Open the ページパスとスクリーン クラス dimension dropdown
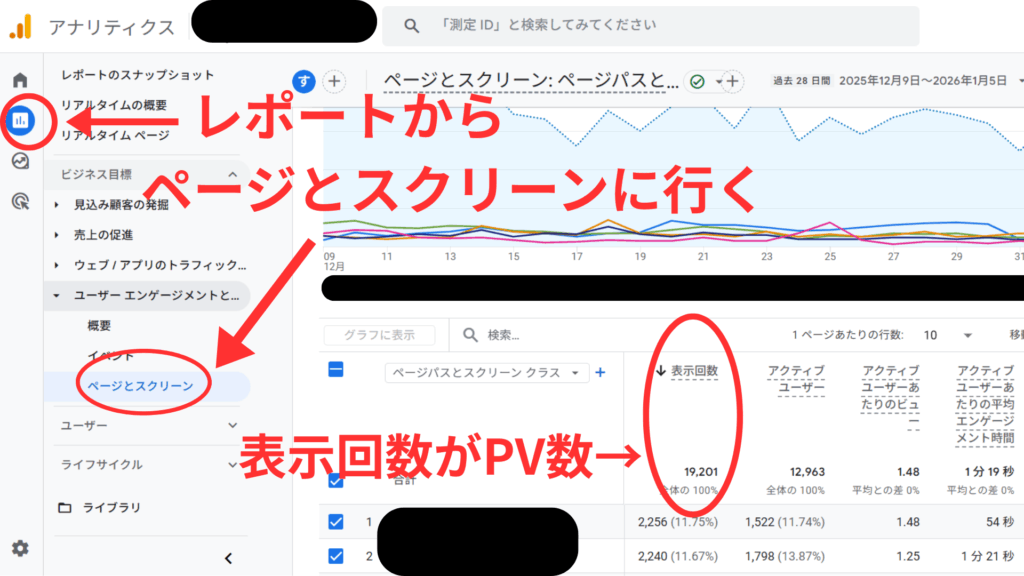 click(x=487, y=372)
